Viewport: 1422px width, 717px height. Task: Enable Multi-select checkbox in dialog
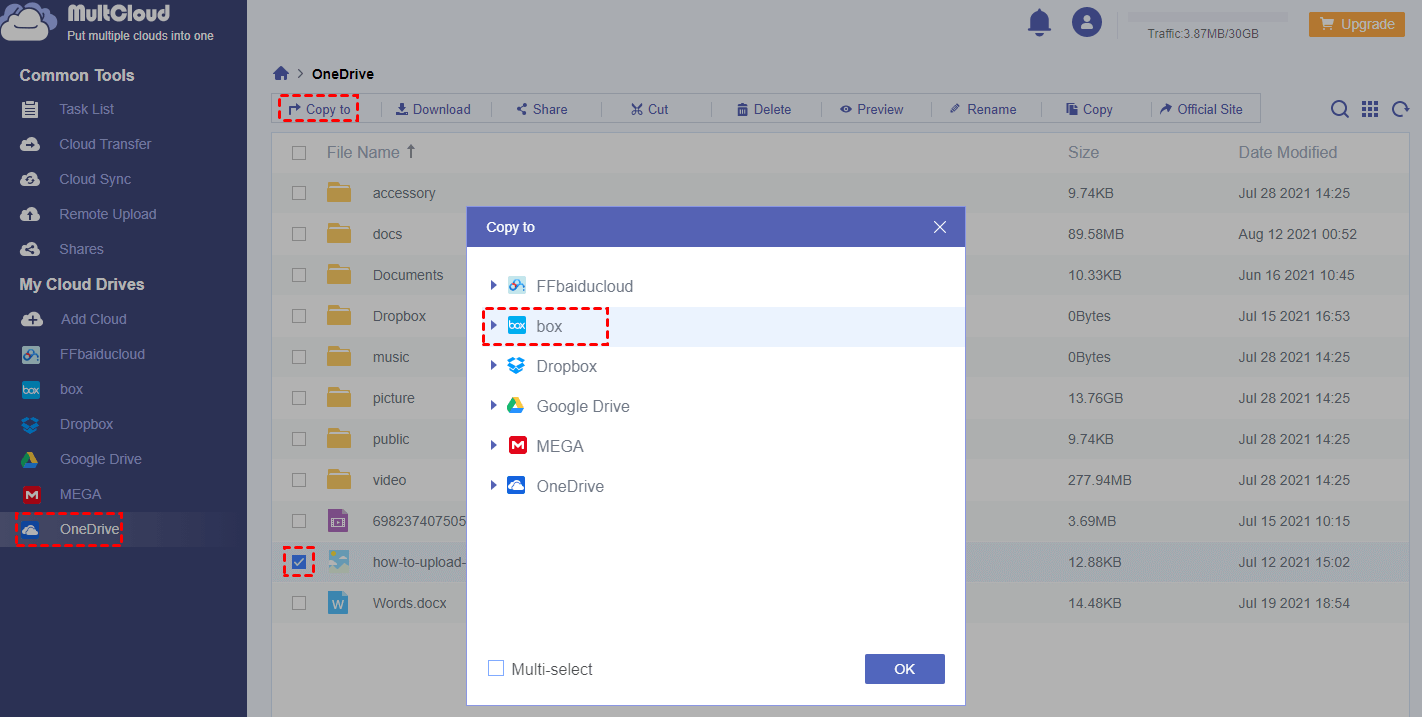[x=496, y=668]
